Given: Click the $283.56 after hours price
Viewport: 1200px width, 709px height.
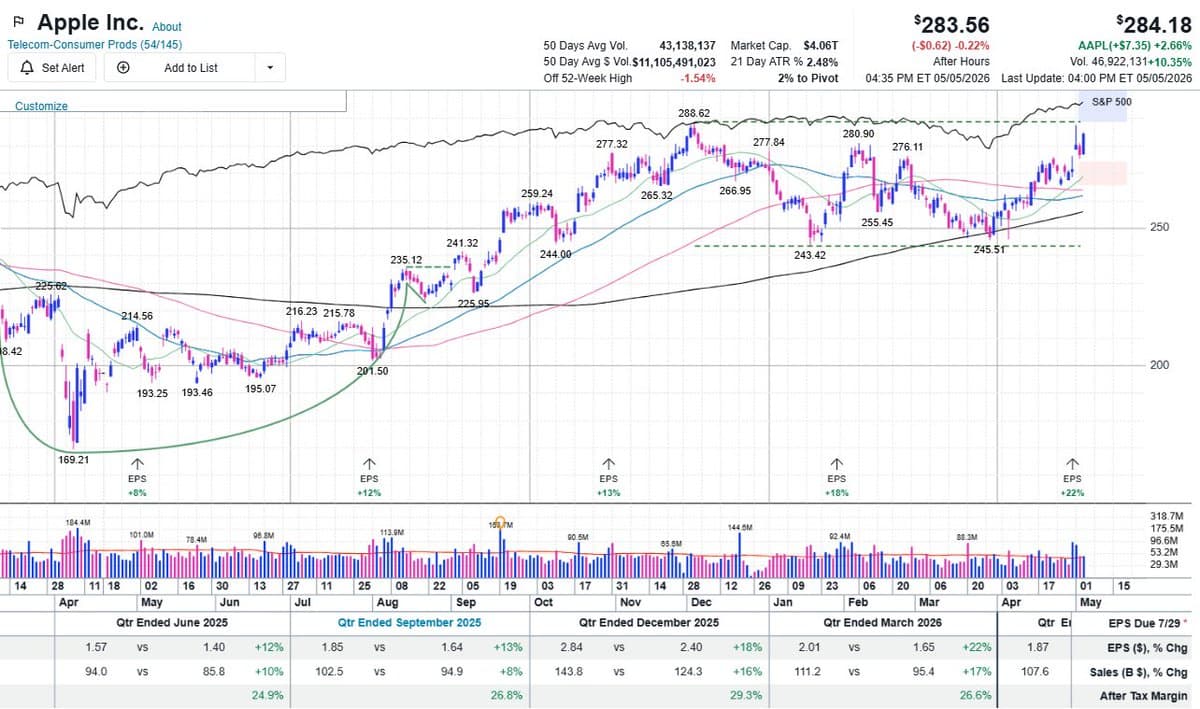Looking at the screenshot, I should coord(951,24).
